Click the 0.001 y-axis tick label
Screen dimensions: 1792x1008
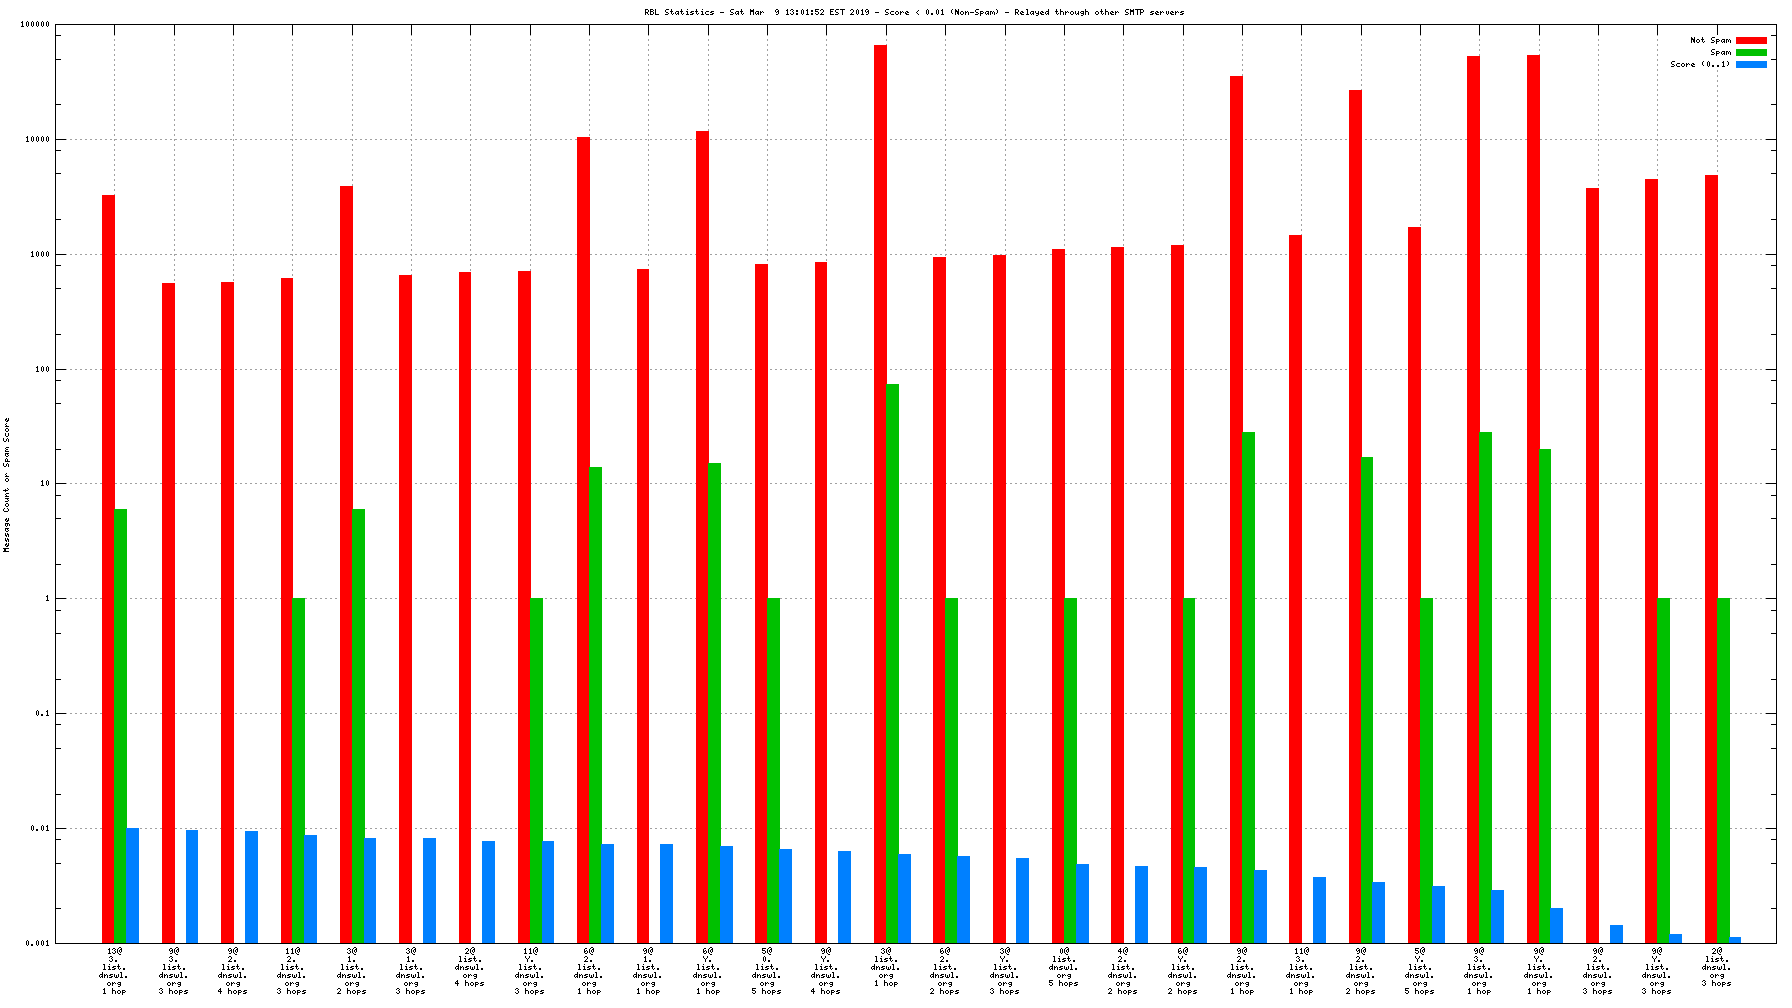(38, 943)
